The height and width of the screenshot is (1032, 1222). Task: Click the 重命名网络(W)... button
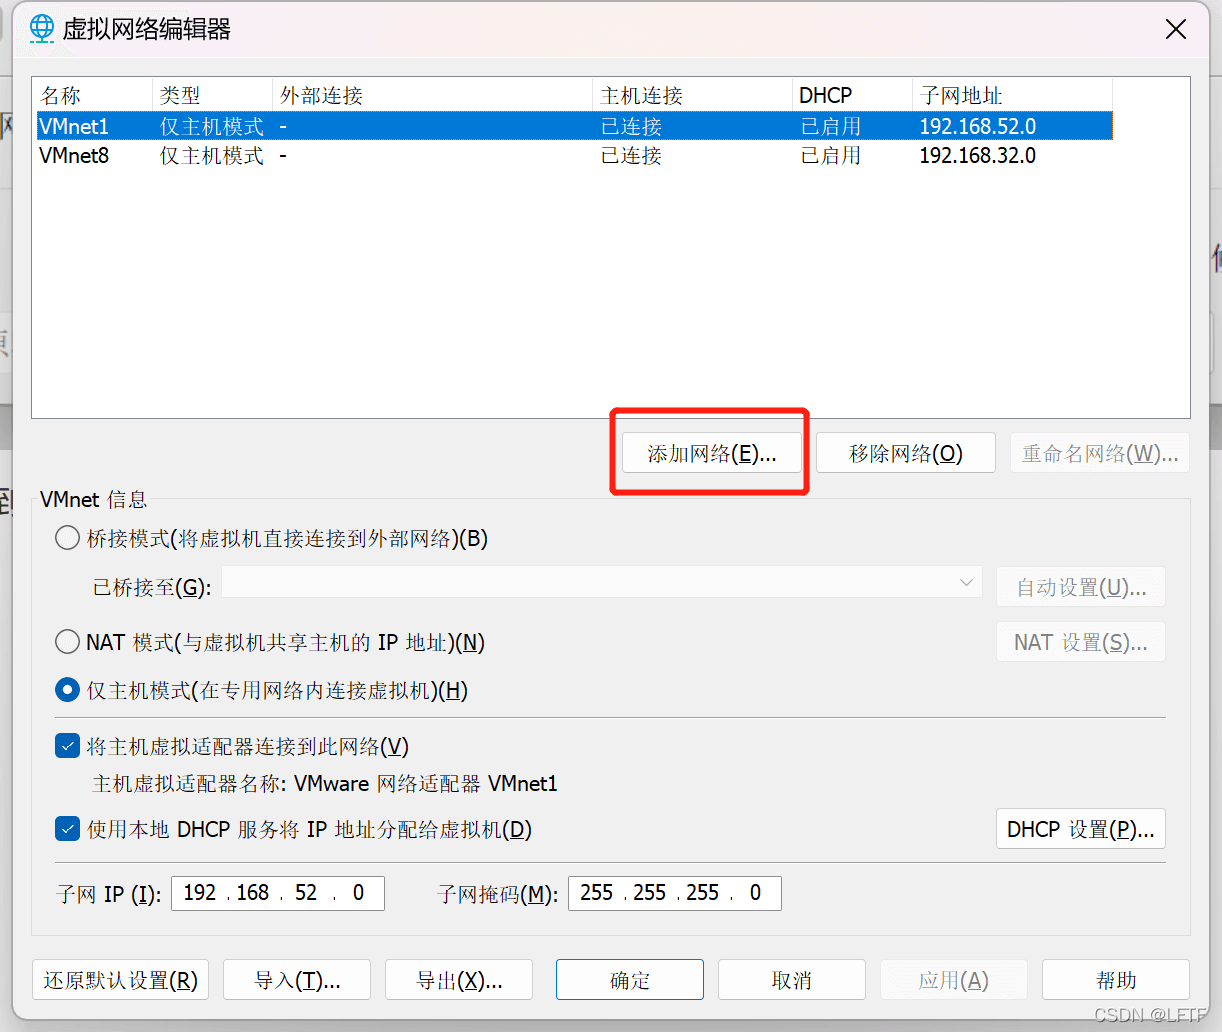coord(1100,453)
